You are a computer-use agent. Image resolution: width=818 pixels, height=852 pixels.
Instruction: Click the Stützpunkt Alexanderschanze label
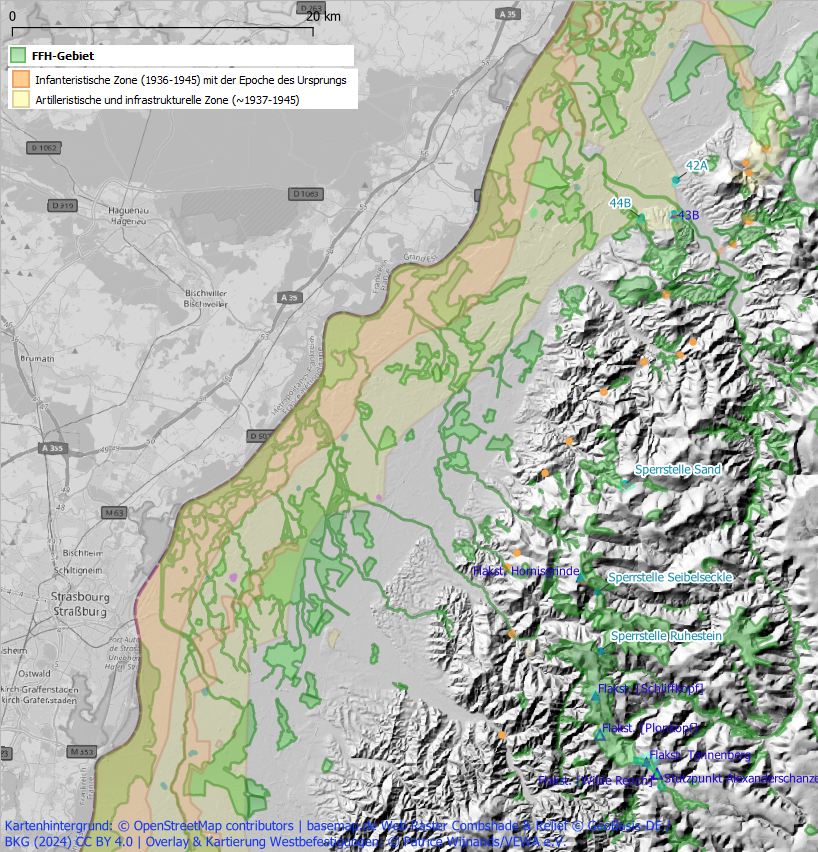pos(740,778)
